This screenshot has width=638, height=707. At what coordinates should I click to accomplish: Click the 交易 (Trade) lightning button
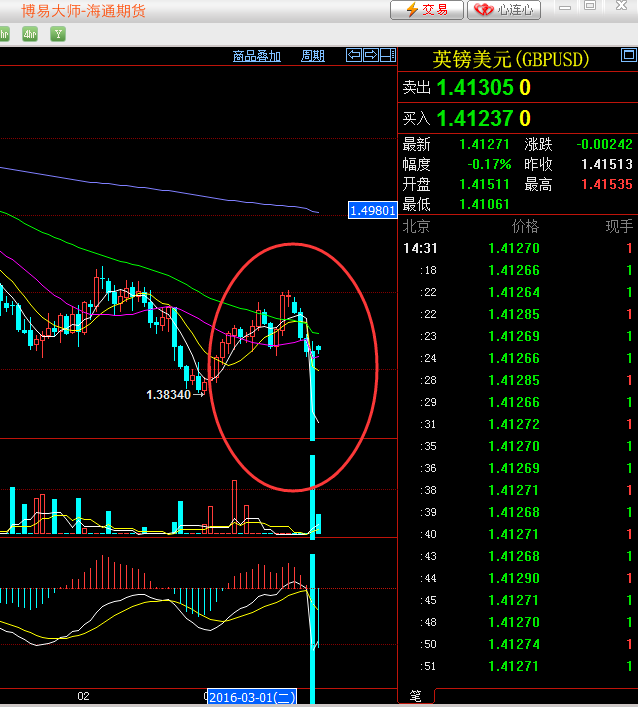tap(426, 10)
